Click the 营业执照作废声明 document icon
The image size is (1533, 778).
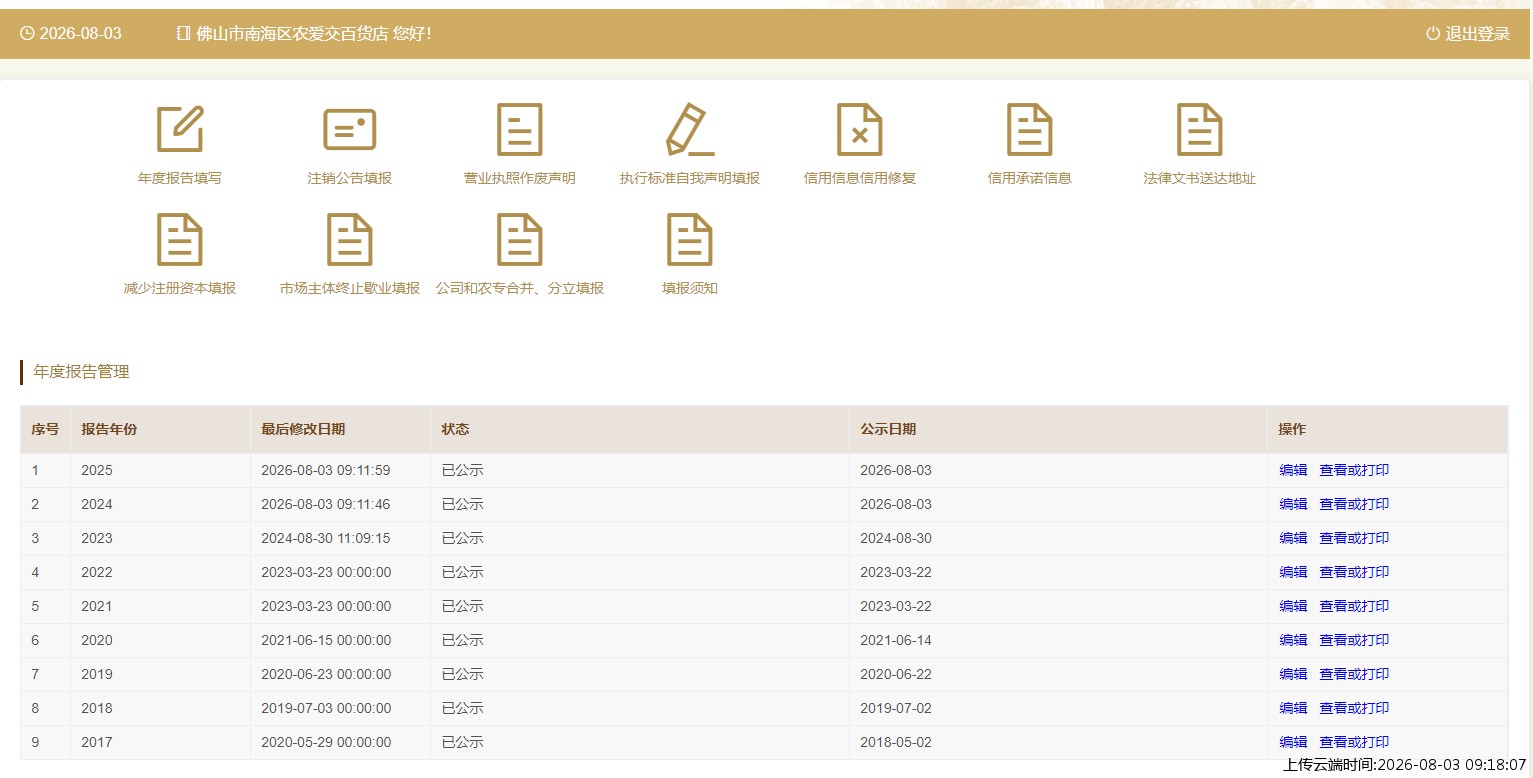(520, 129)
